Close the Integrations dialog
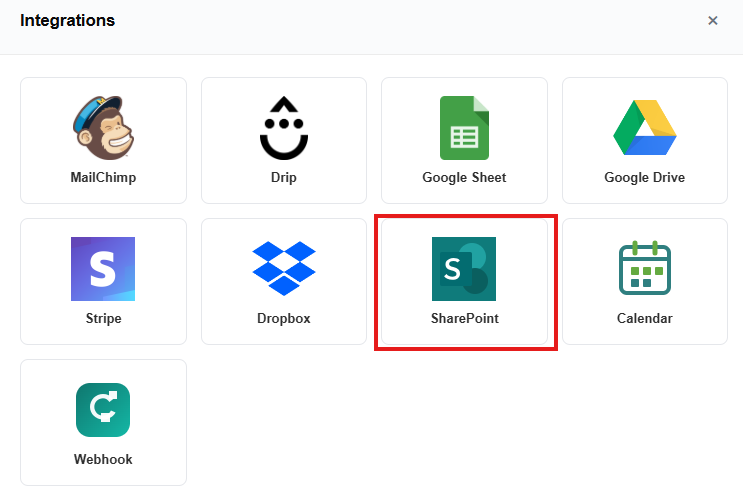Screen dimensions: 743x500 tap(713, 20)
